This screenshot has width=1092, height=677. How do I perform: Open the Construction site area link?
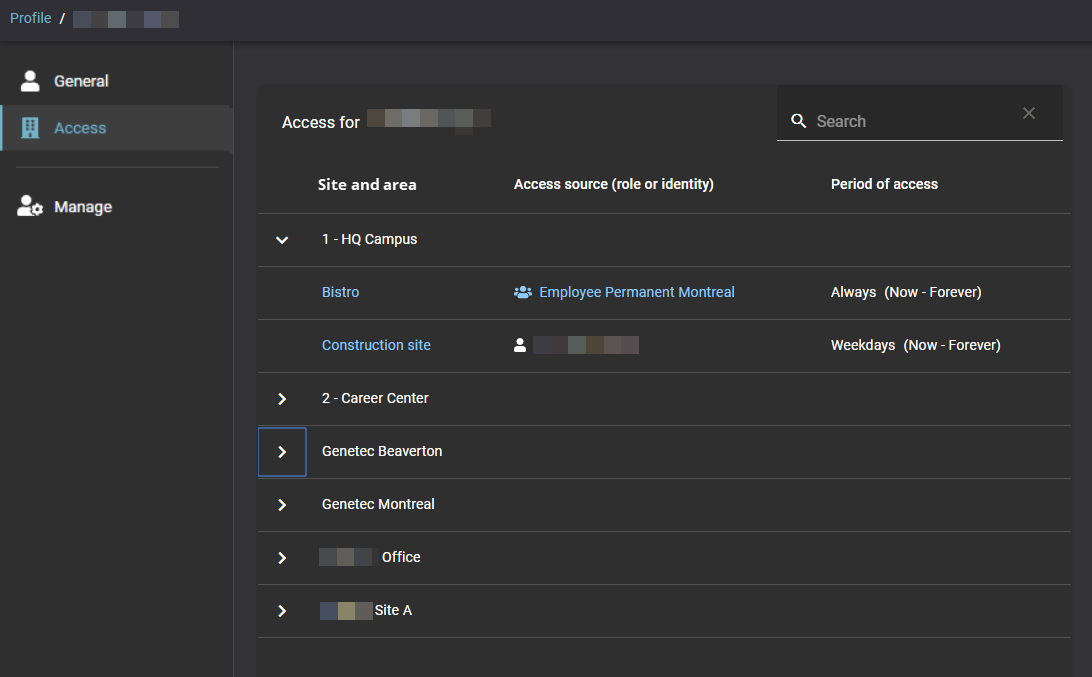tap(376, 345)
